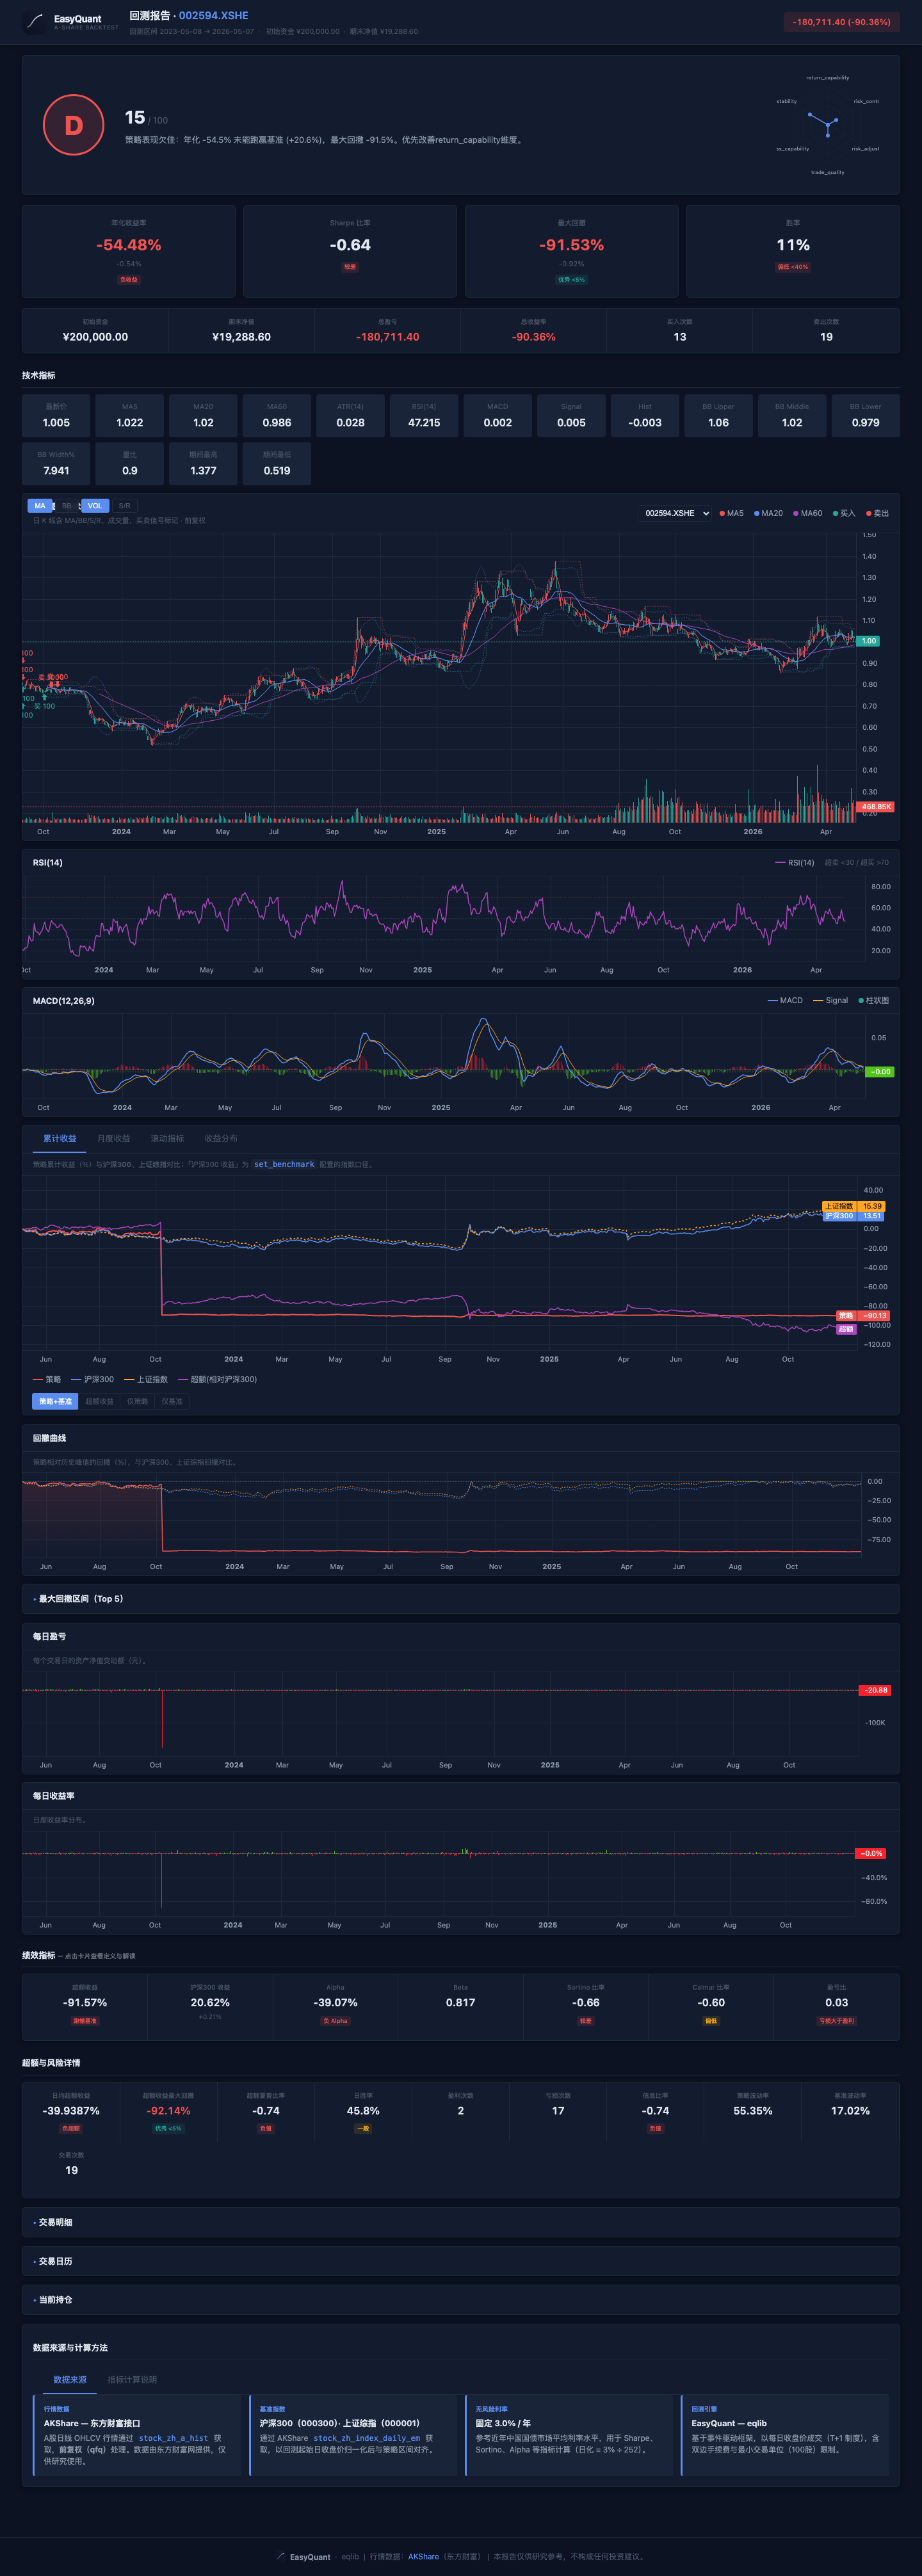This screenshot has height=2576, width=922.
Task: Toggle the Signal line legend
Action: tap(831, 1000)
